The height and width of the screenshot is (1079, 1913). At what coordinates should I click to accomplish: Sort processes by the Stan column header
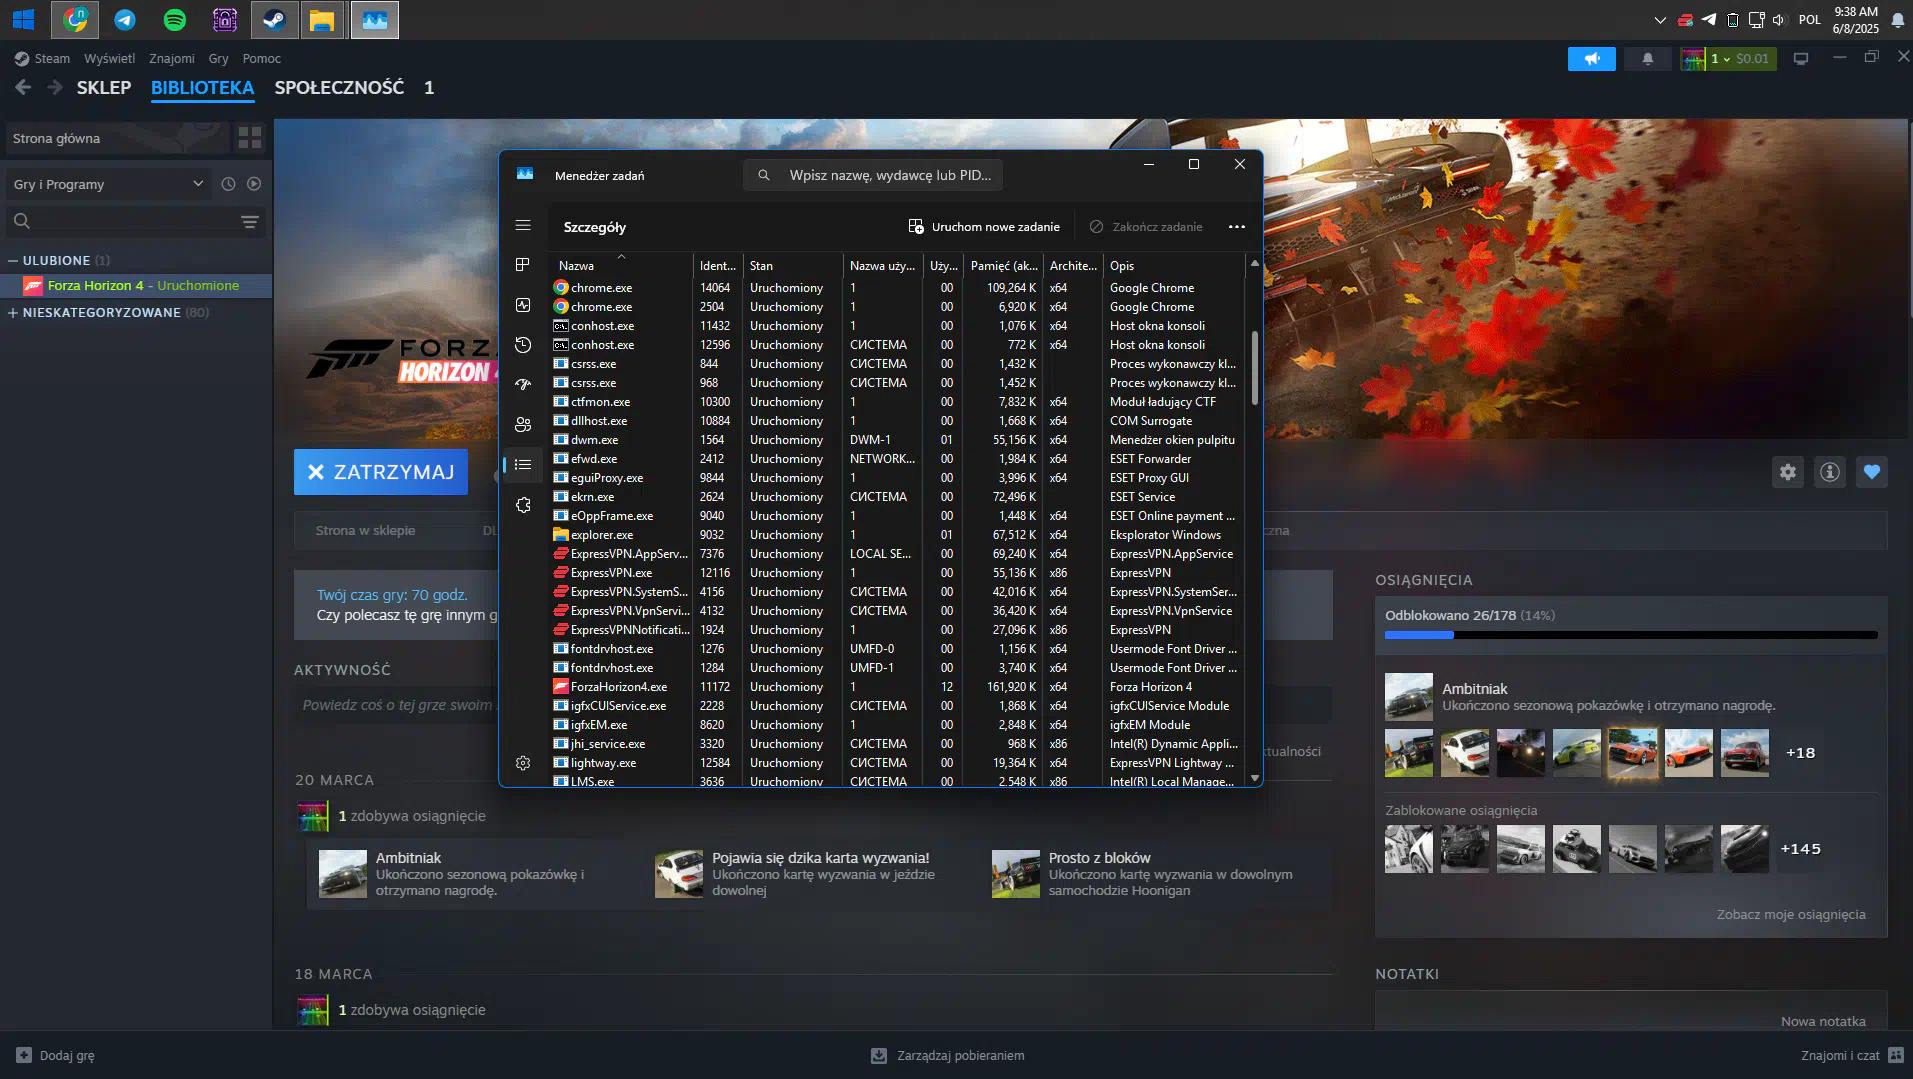click(x=793, y=265)
